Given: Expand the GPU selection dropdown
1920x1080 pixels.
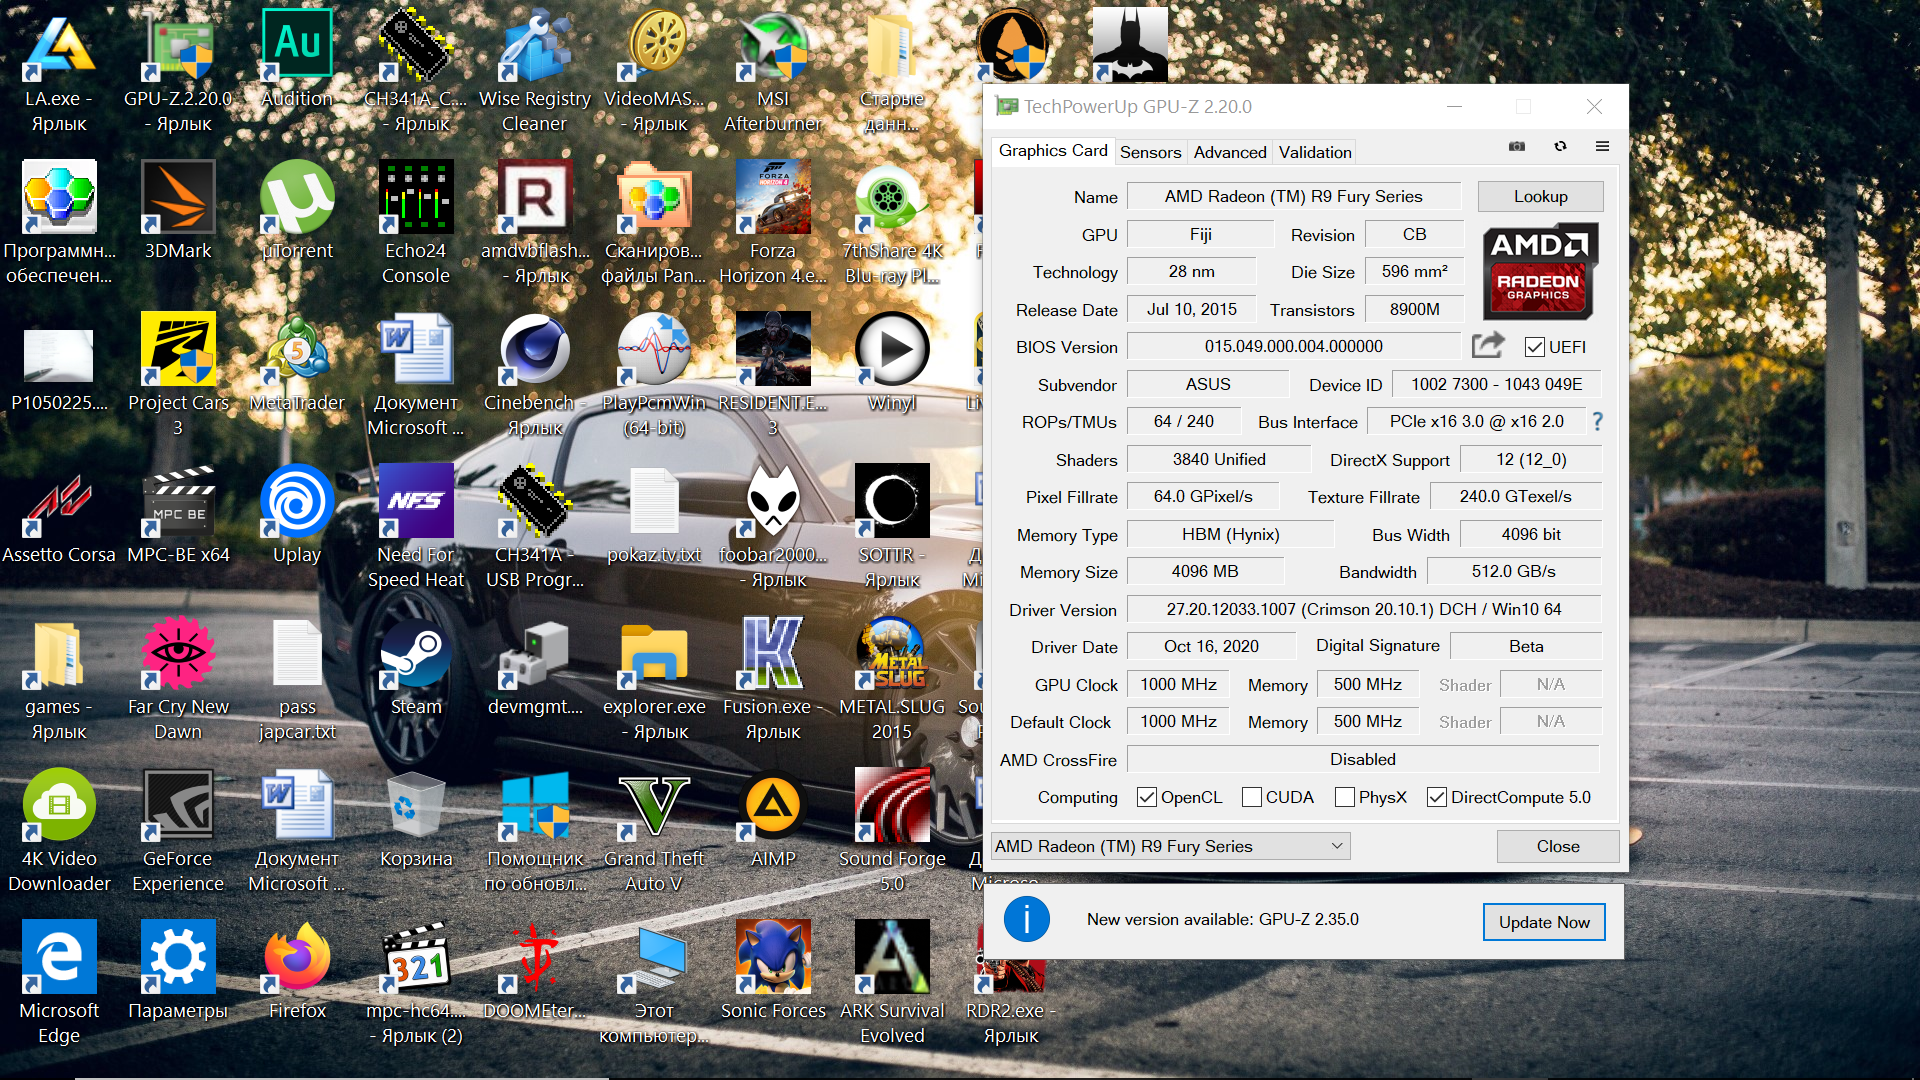Looking at the screenshot, I should [x=1337, y=846].
